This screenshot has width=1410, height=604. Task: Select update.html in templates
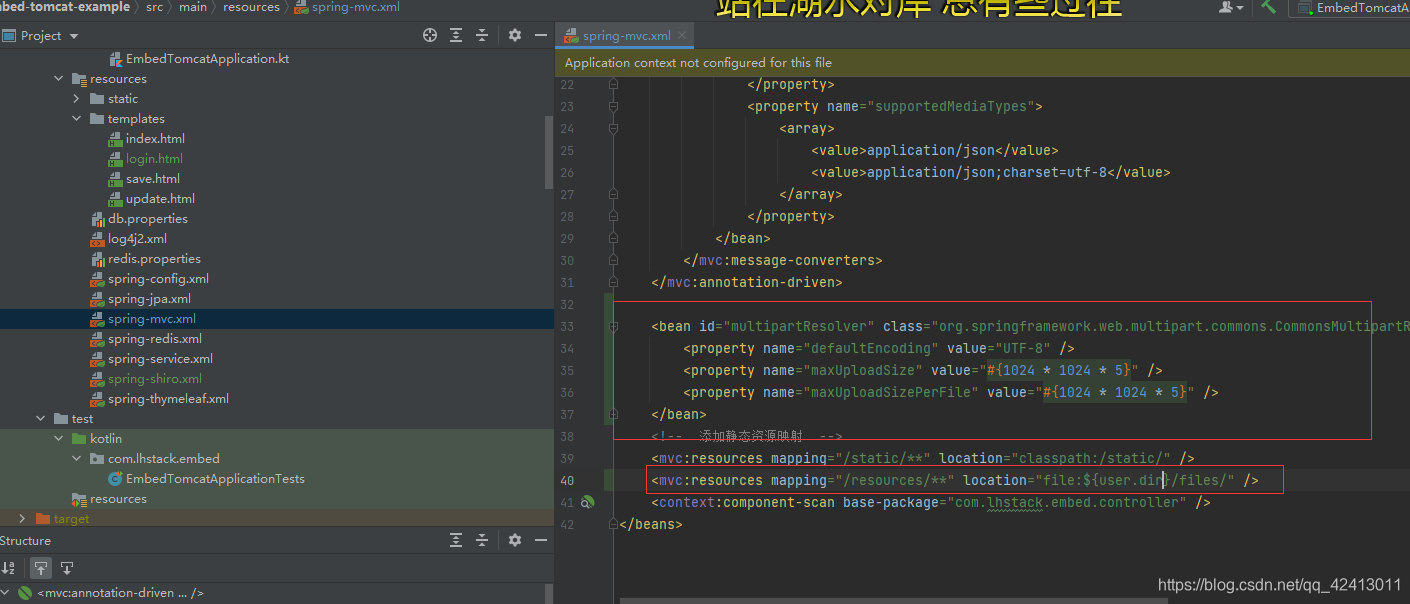click(x=160, y=199)
